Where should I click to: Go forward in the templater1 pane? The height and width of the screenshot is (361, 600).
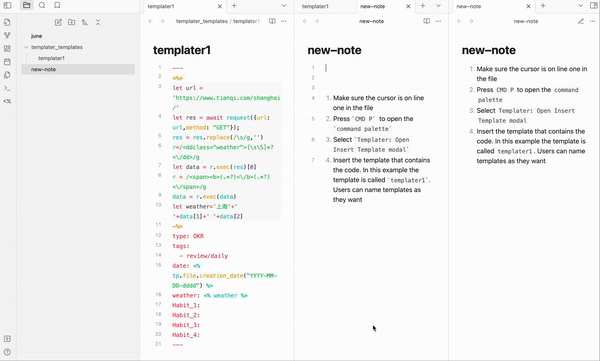click(162, 21)
